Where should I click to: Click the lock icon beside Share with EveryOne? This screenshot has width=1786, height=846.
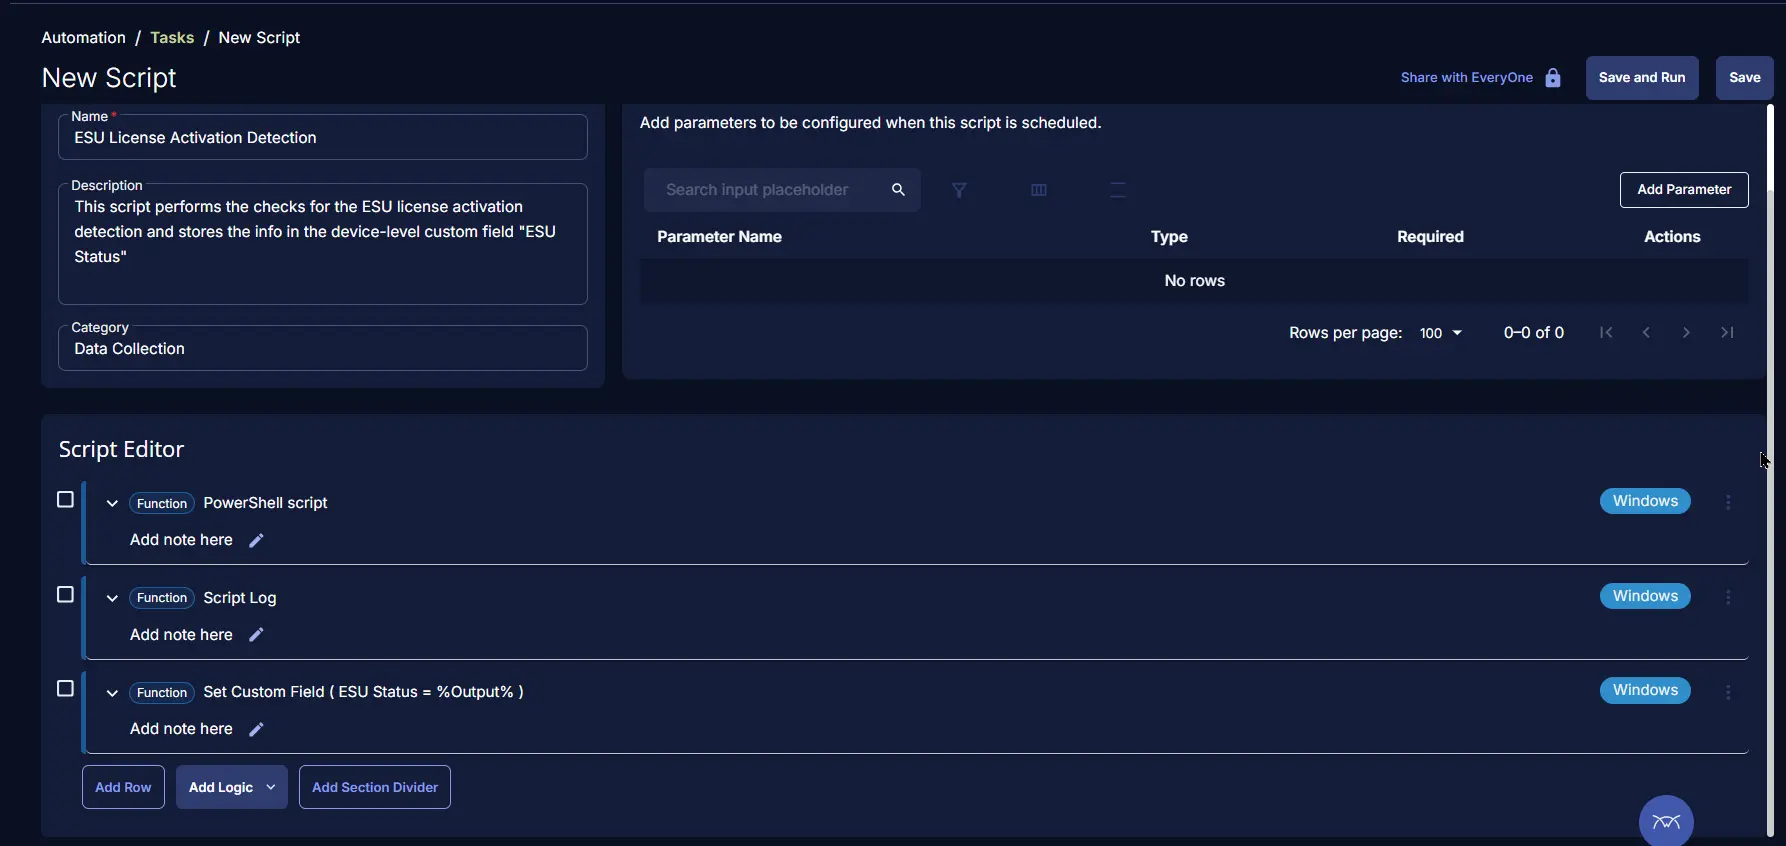pyautogui.click(x=1553, y=78)
